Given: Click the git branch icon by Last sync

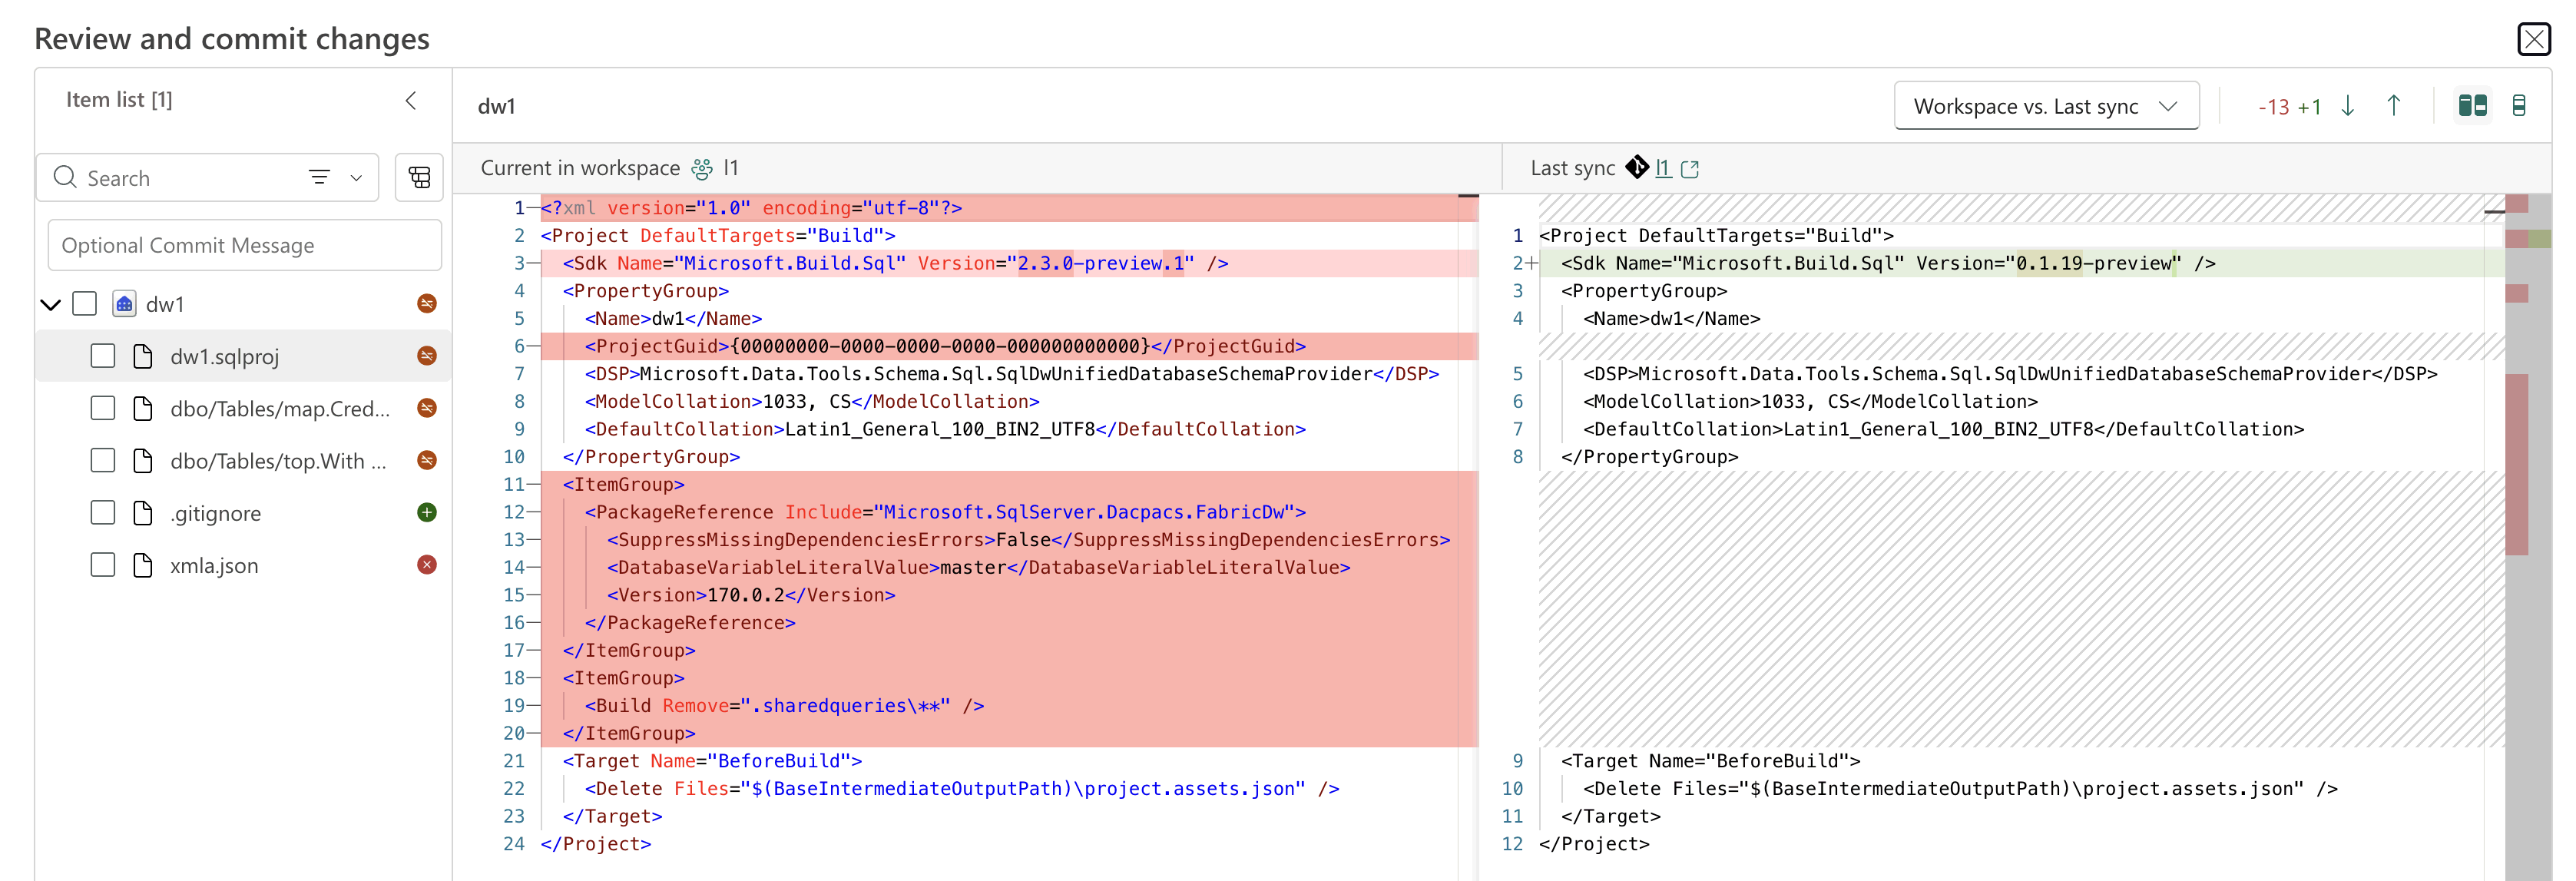Looking at the screenshot, I should pos(1637,167).
